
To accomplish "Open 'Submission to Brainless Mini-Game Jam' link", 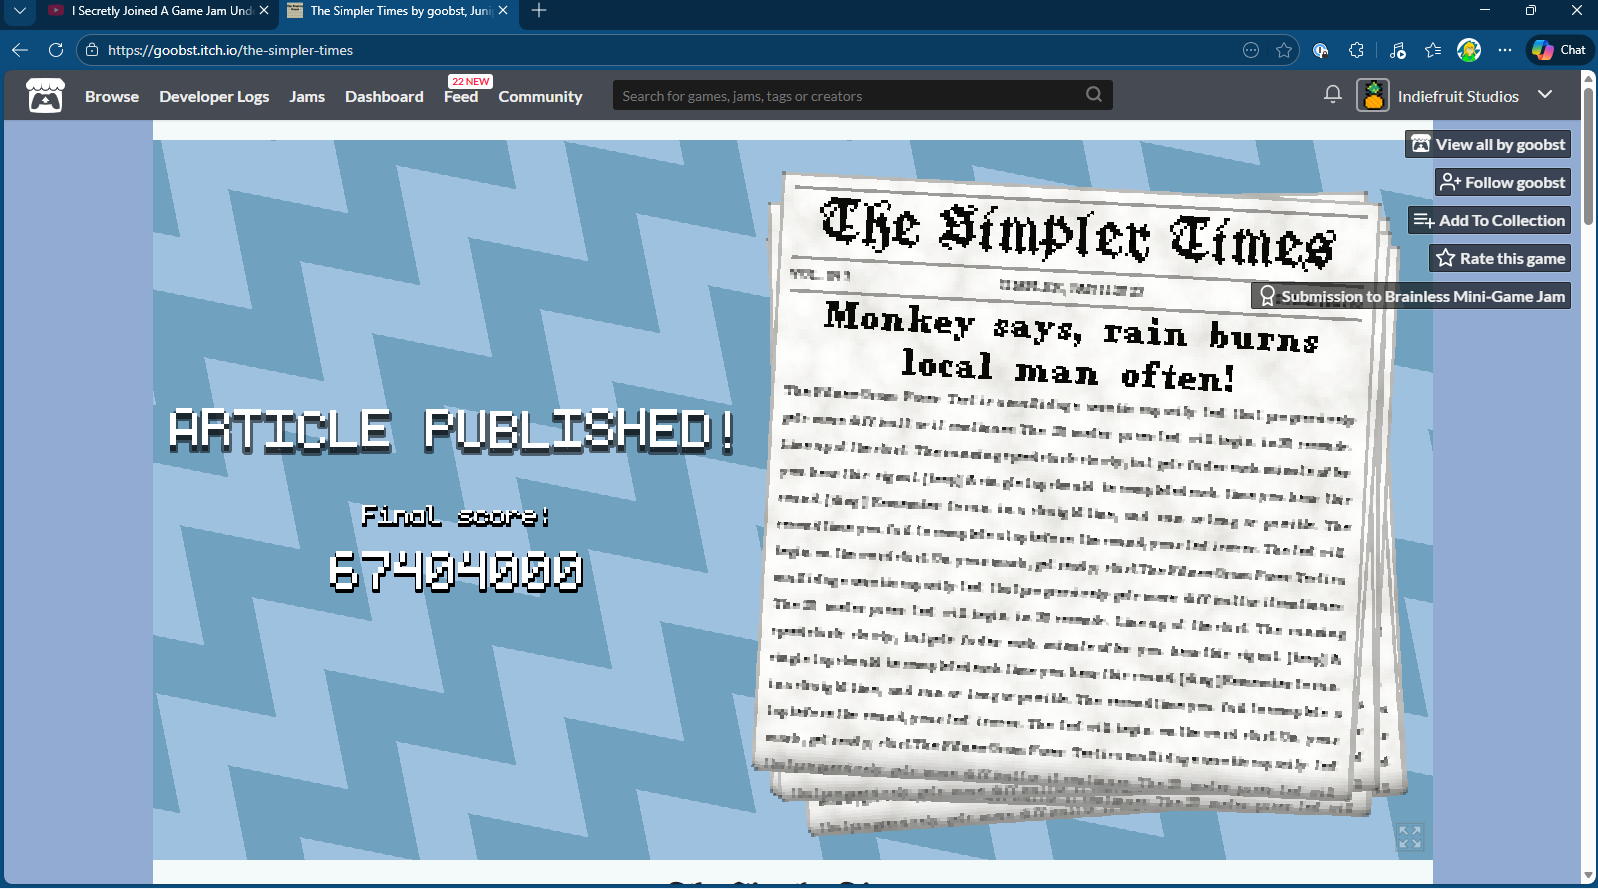I will tap(1411, 296).
